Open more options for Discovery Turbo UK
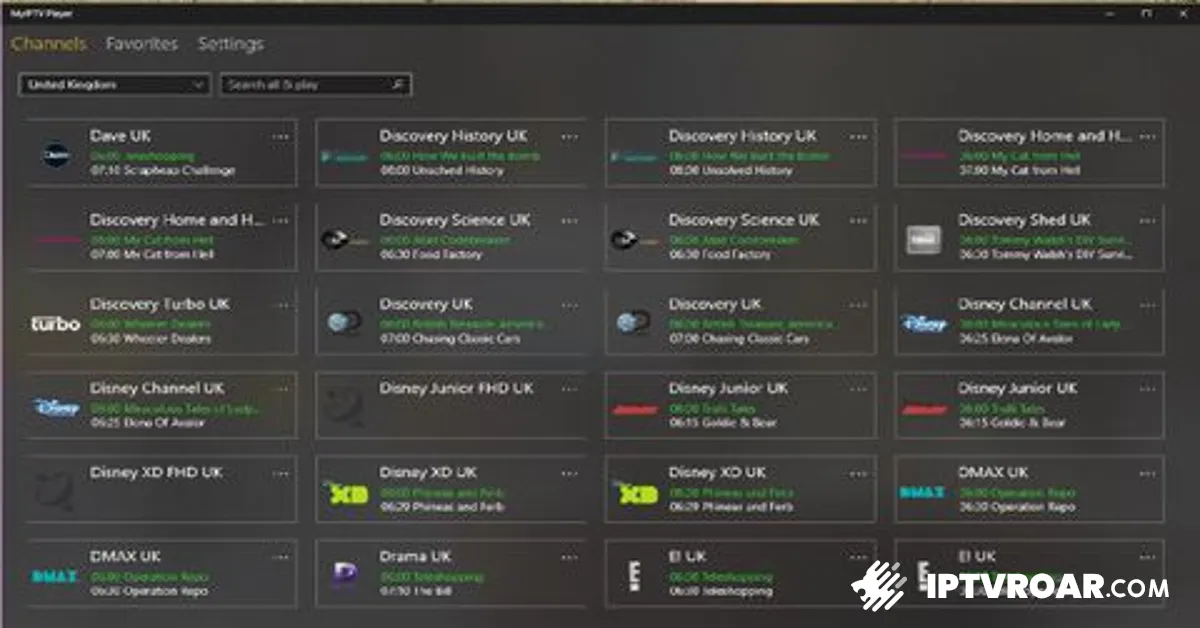The image size is (1200, 628). coord(281,305)
